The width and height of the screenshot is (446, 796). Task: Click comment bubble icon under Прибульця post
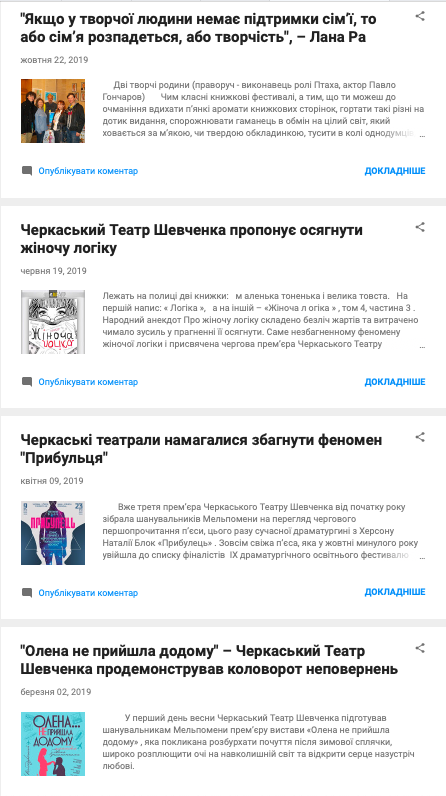[27, 592]
